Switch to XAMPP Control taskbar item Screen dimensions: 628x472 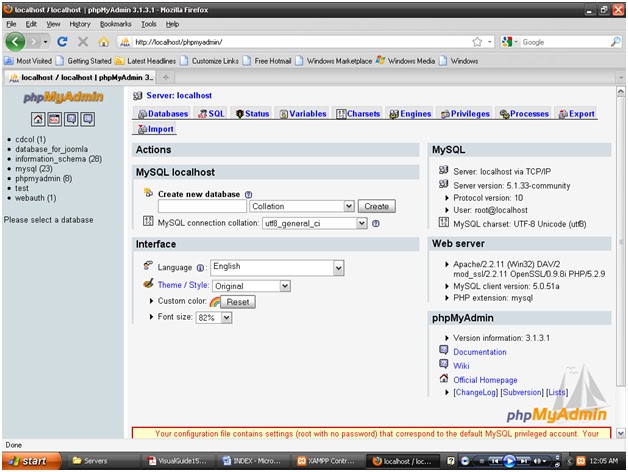point(326,461)
